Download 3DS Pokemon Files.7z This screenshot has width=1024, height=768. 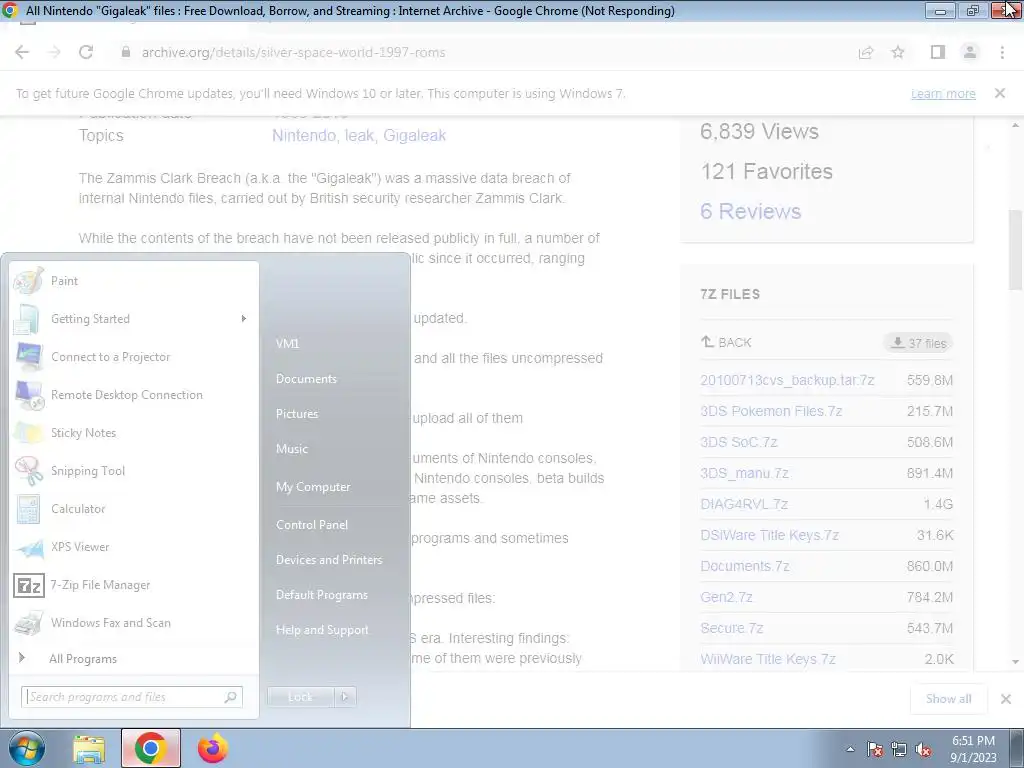[771, 411]
